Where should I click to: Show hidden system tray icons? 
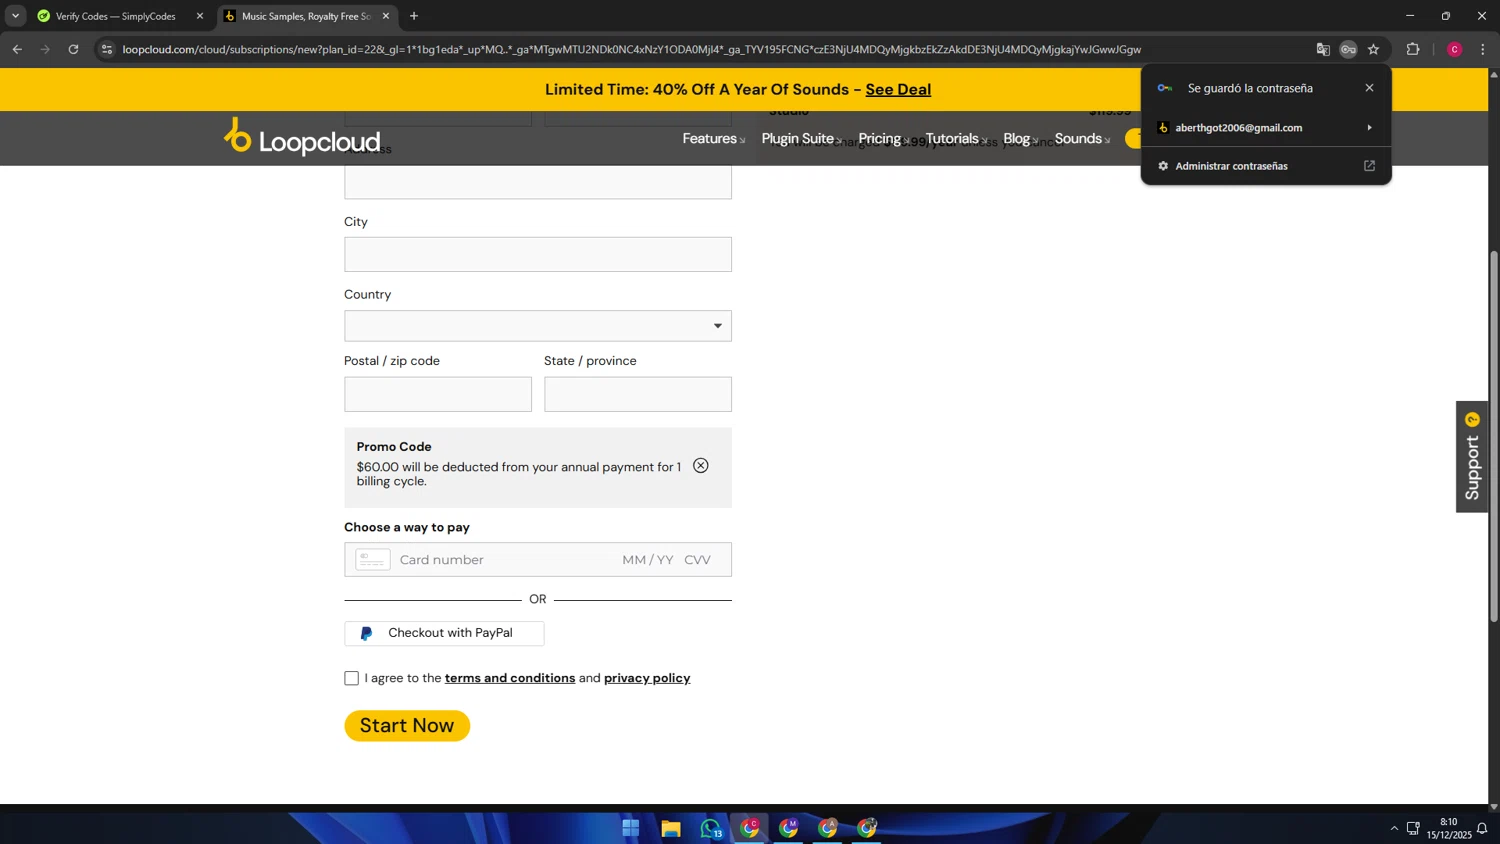(x=1394, y=828)
